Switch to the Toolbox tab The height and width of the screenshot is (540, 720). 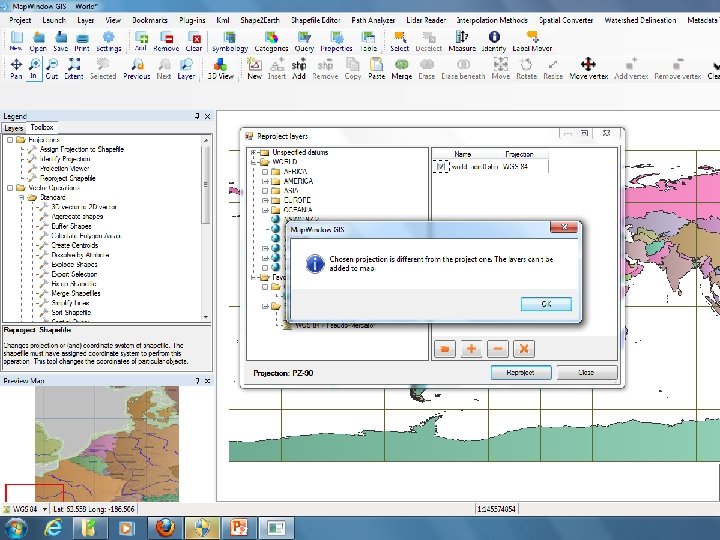(42, 127)
